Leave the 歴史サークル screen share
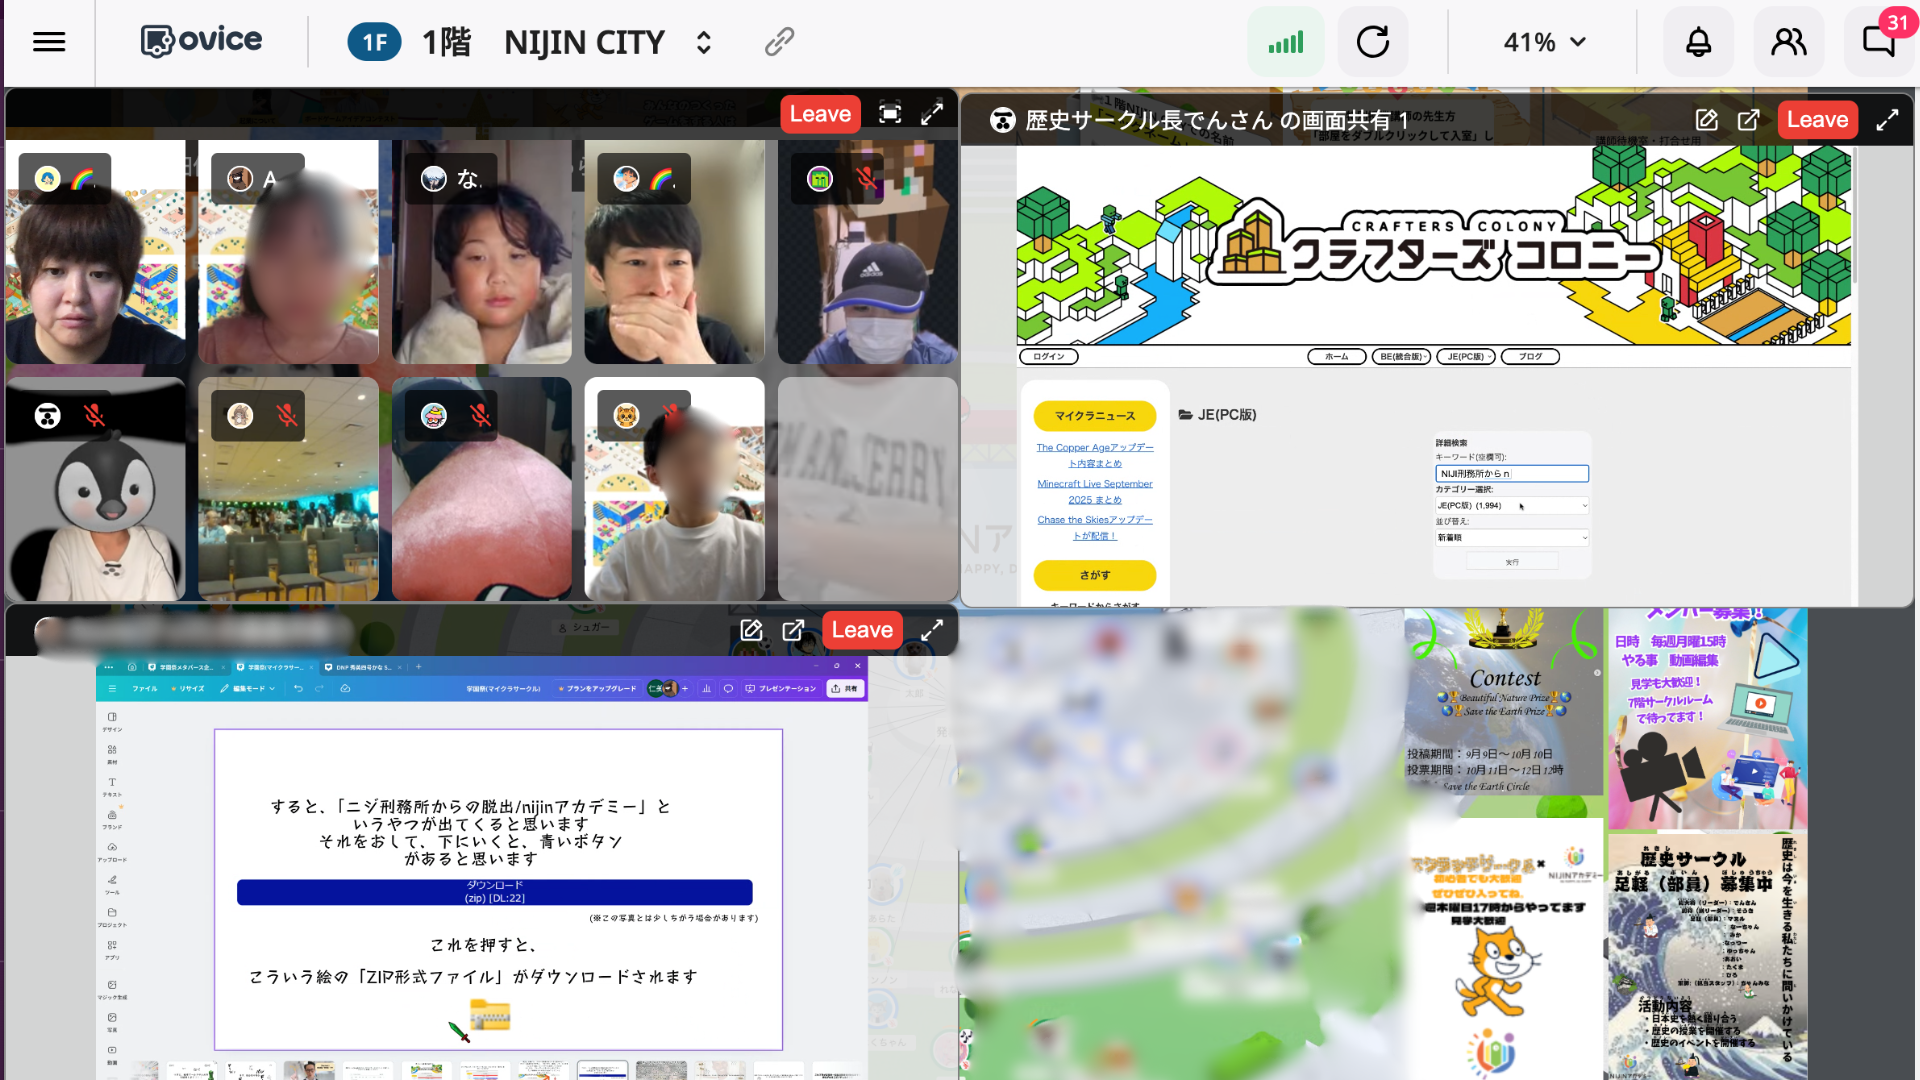Viewport: 1920px width, 1080px height. [x=1817, y=120]
